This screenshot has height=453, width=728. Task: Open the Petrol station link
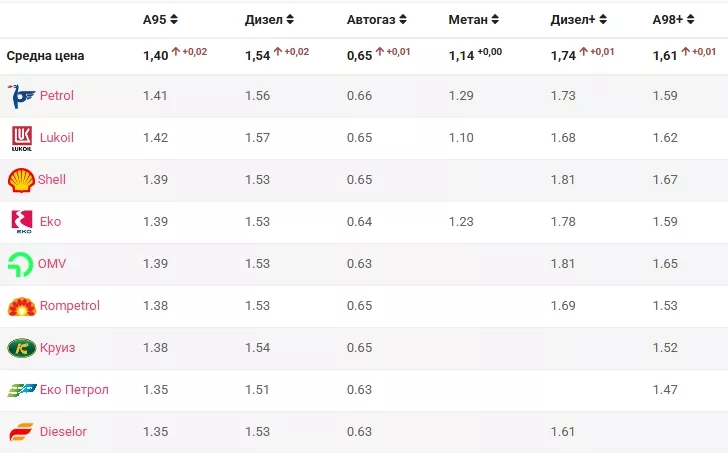56,96
